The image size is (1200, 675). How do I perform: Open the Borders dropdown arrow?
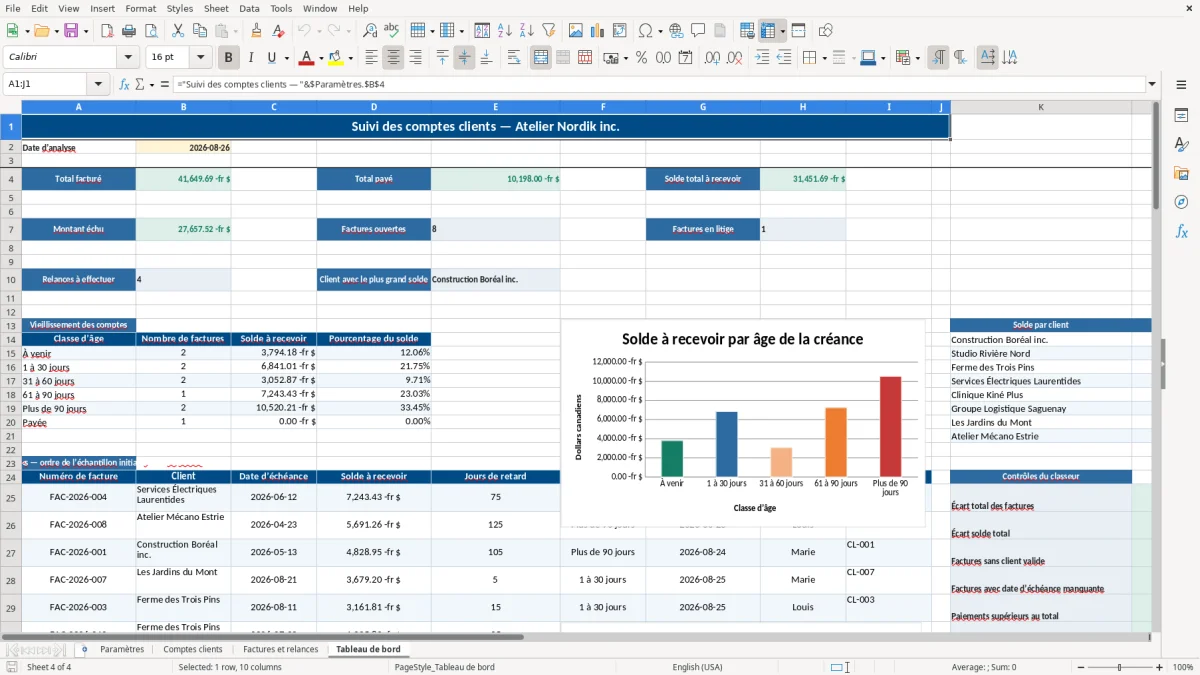(x=825, y=58)
